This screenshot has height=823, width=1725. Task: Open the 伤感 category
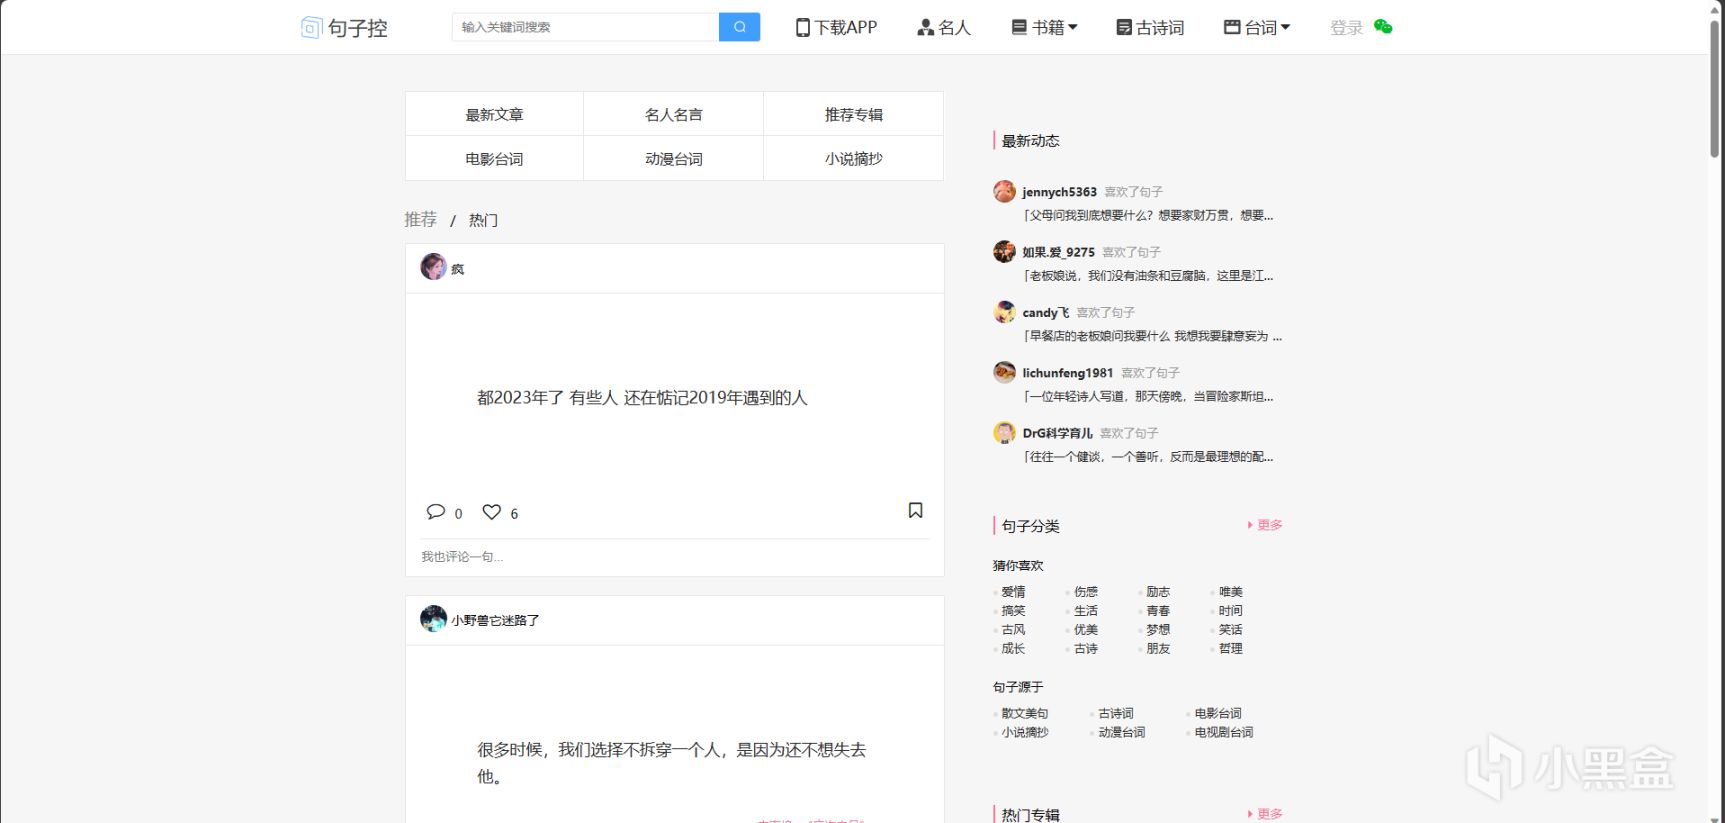[1086, 592]
